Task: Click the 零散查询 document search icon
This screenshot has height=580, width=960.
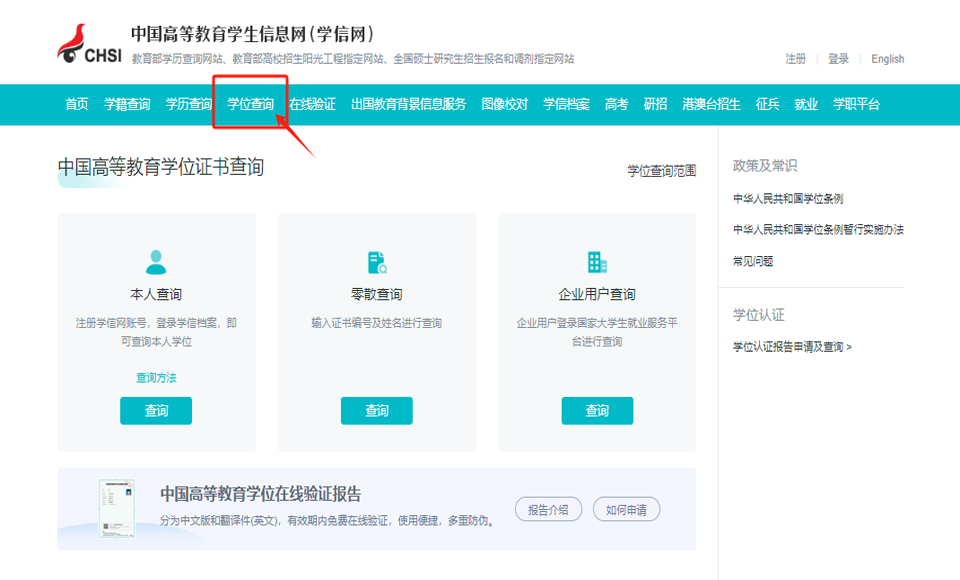Action: point(377,262)
